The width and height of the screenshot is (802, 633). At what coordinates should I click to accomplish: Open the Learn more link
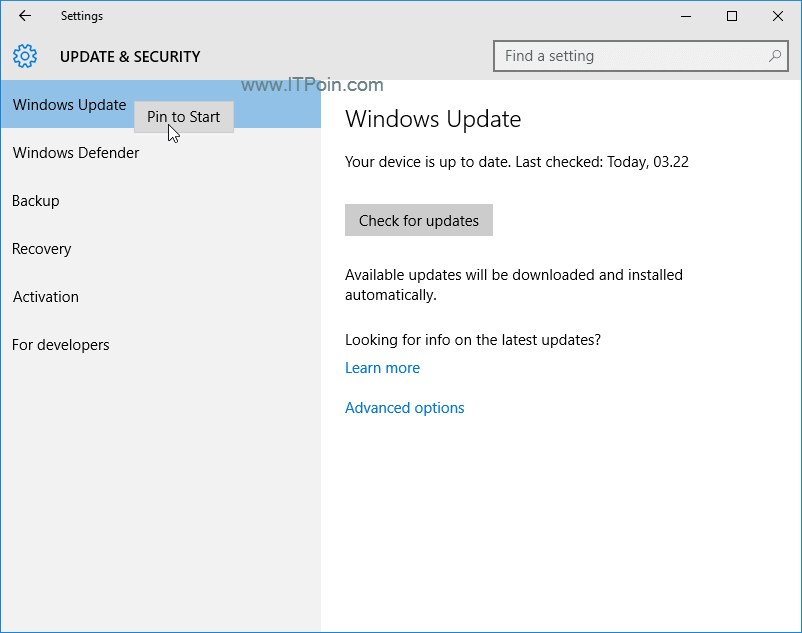[382, 368]
